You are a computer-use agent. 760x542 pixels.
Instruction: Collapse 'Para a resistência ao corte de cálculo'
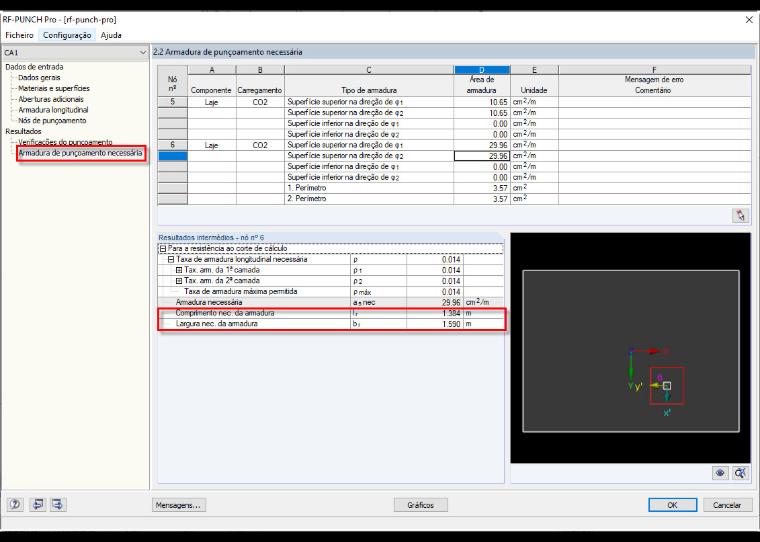point(163,249)
